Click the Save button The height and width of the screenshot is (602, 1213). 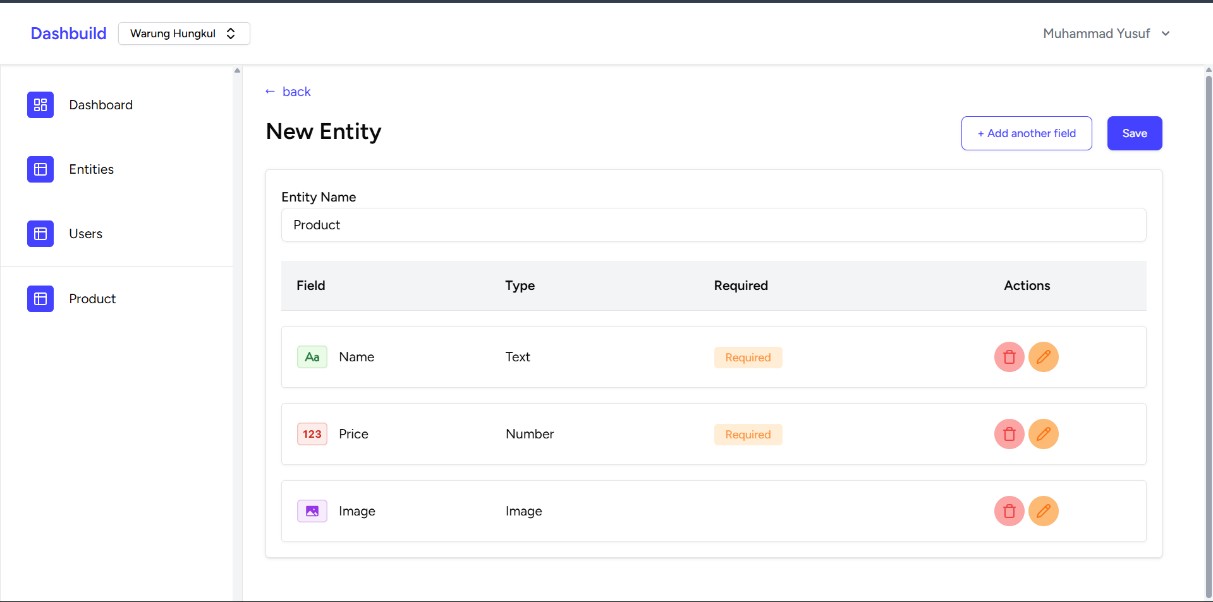click(1134, 134)
